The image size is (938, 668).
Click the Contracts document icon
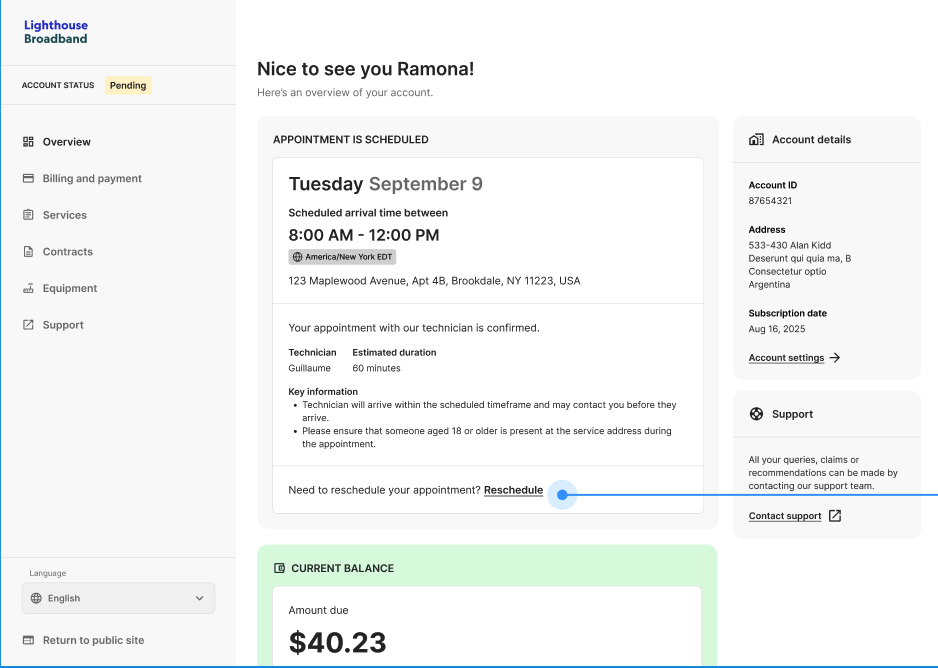pos(28,251)
